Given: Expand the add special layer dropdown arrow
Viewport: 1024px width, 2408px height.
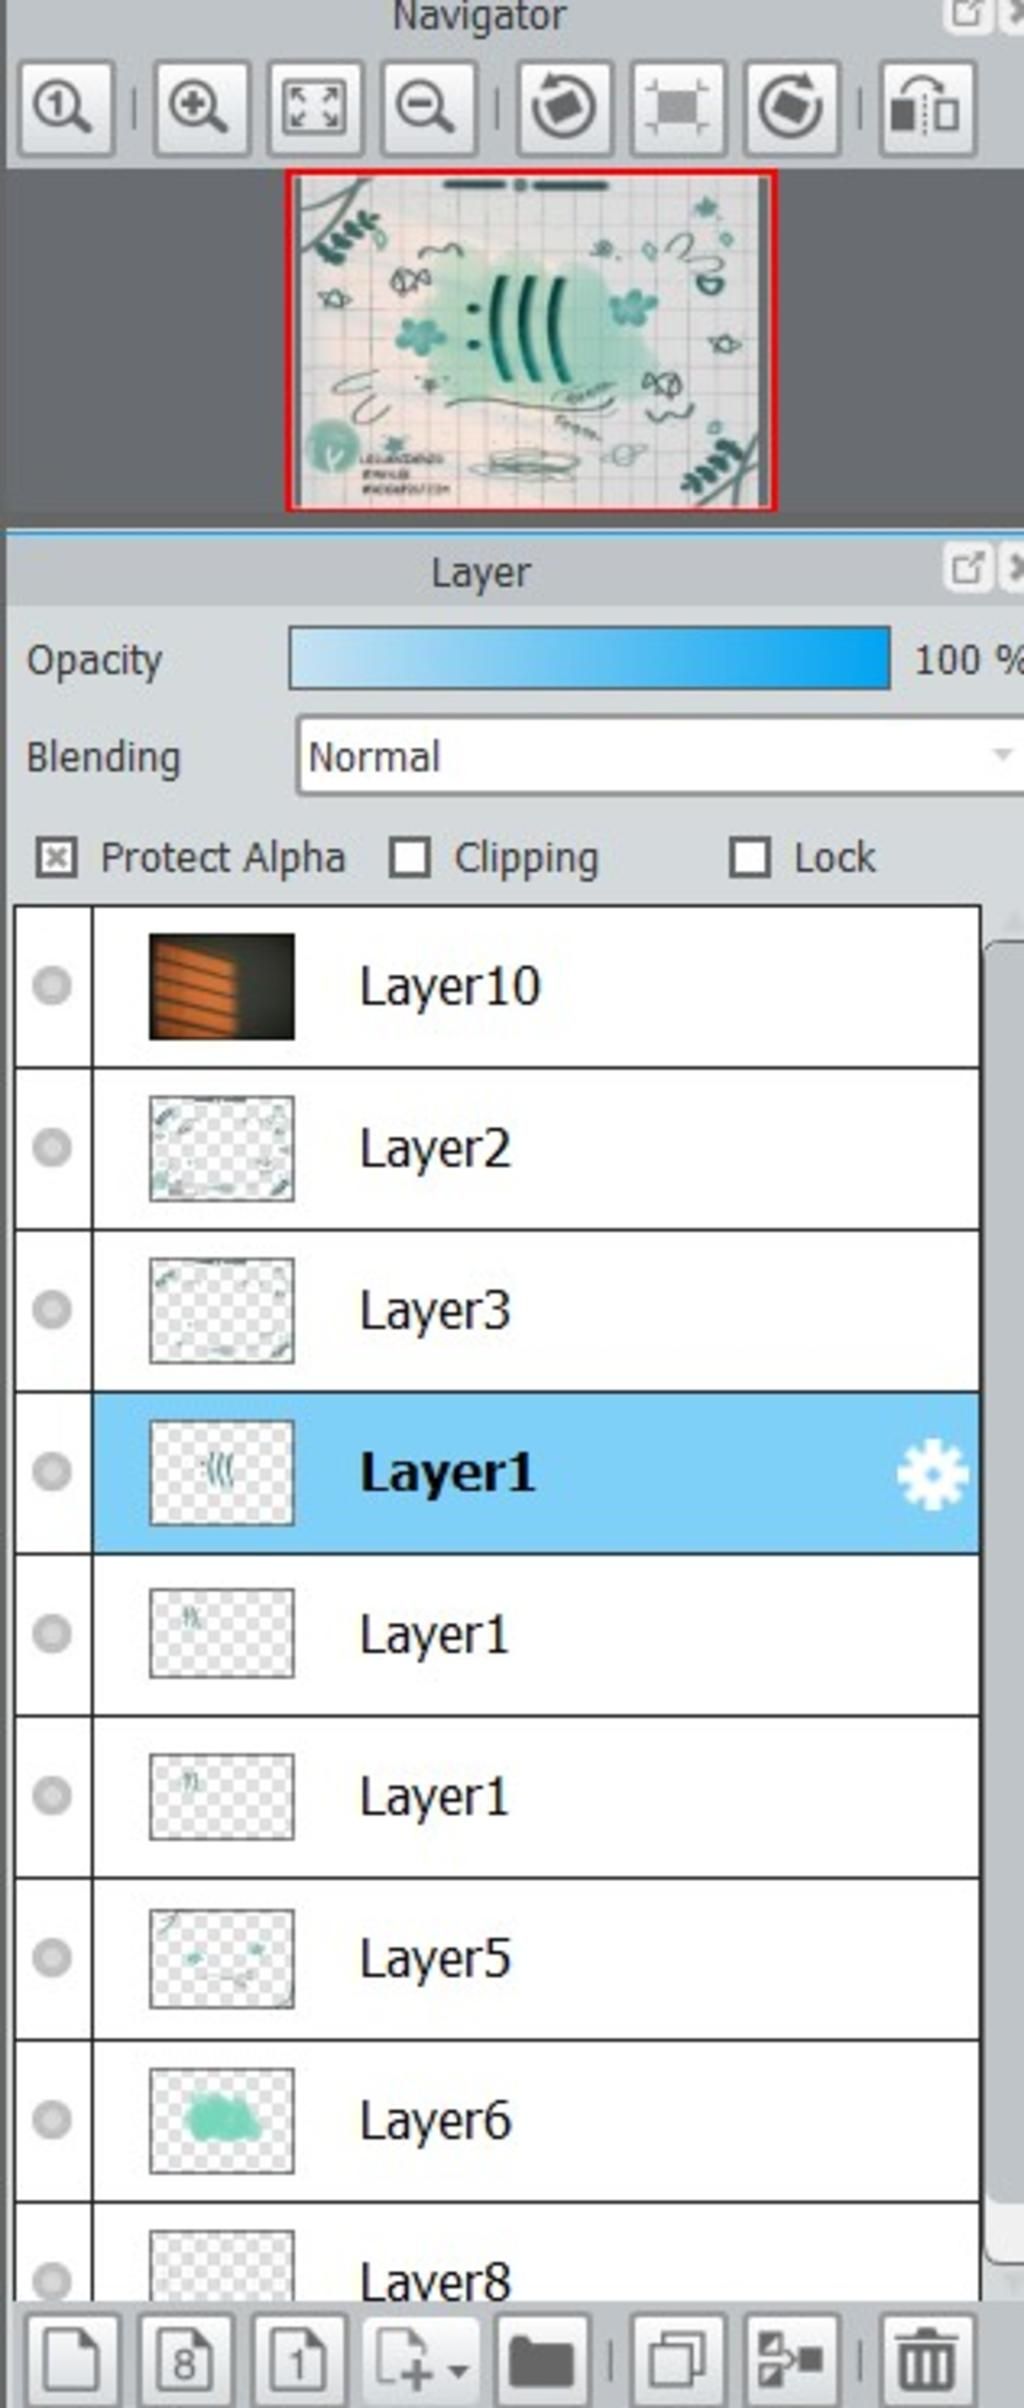Looking at the screenshot, I should coord(458,2370).
